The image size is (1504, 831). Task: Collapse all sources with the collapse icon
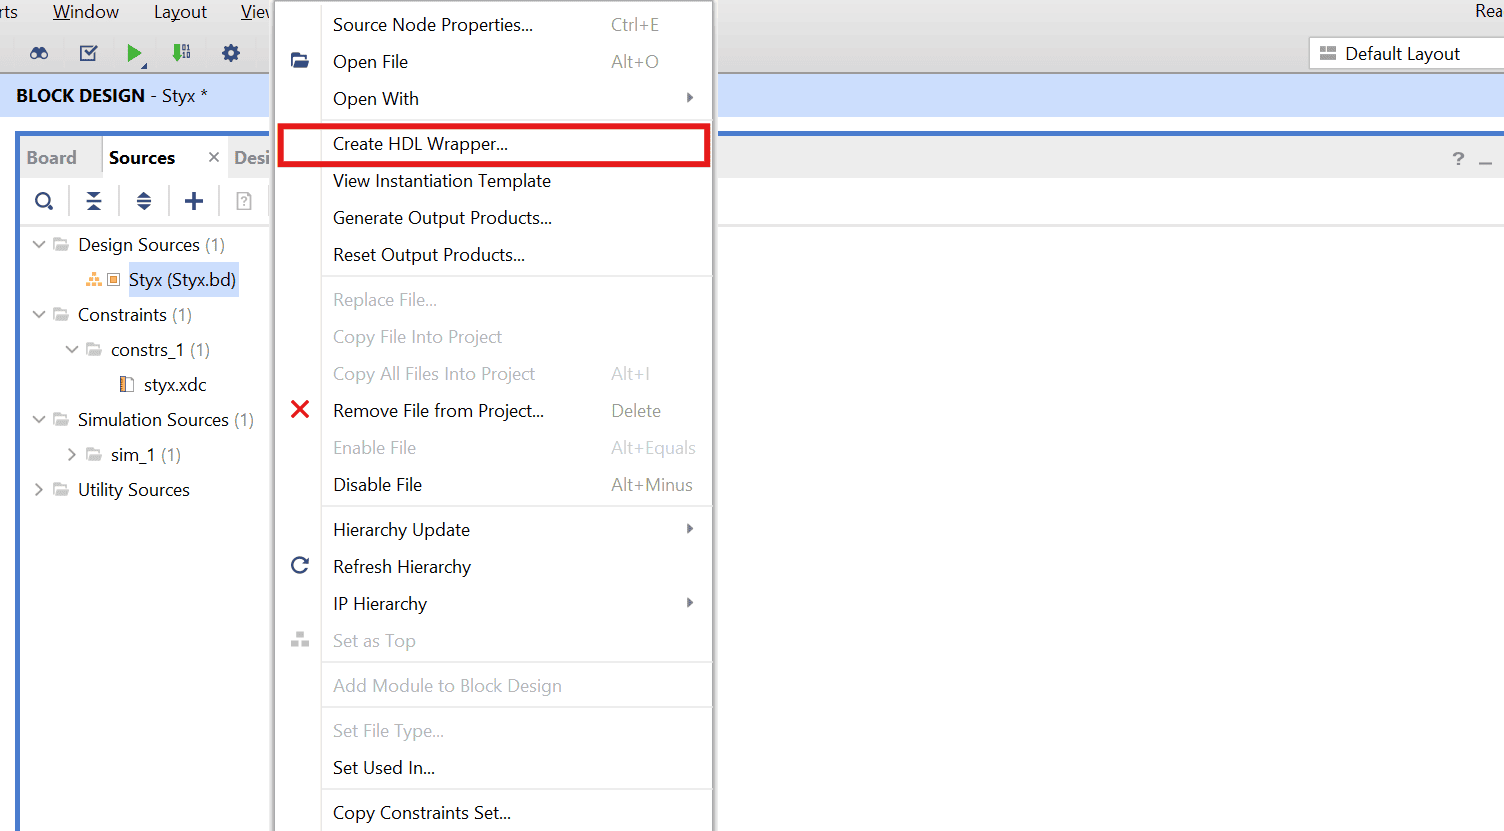(x=94, y=201)
